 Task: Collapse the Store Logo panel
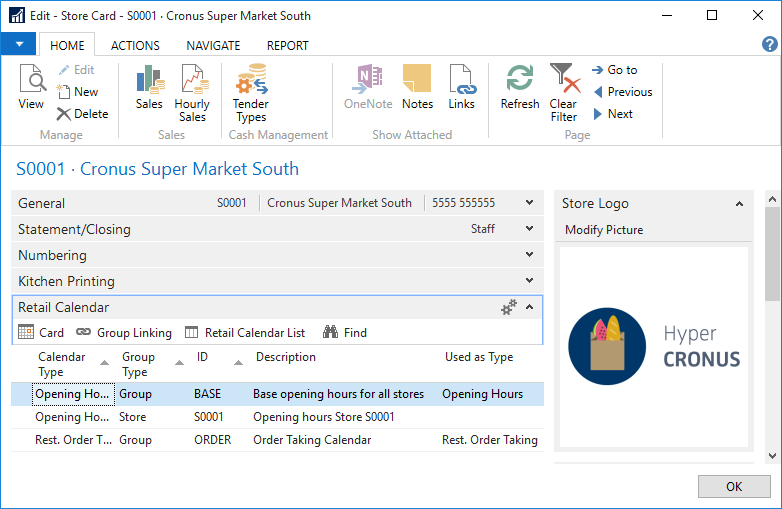[739, 204]
